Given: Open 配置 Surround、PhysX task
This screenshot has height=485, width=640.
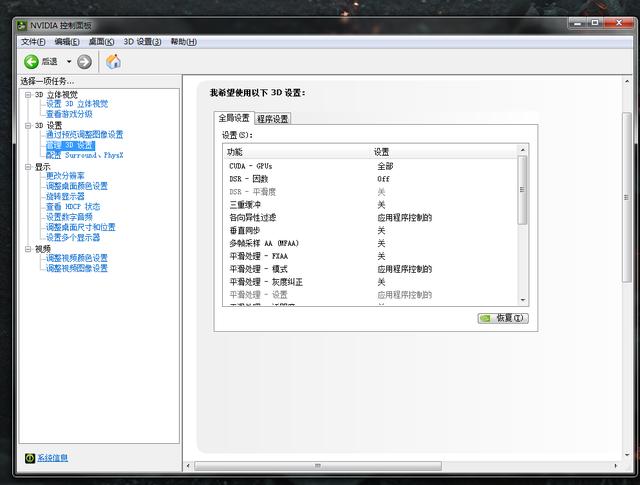Looking at the screenshot, I should [x=84, y=156].
